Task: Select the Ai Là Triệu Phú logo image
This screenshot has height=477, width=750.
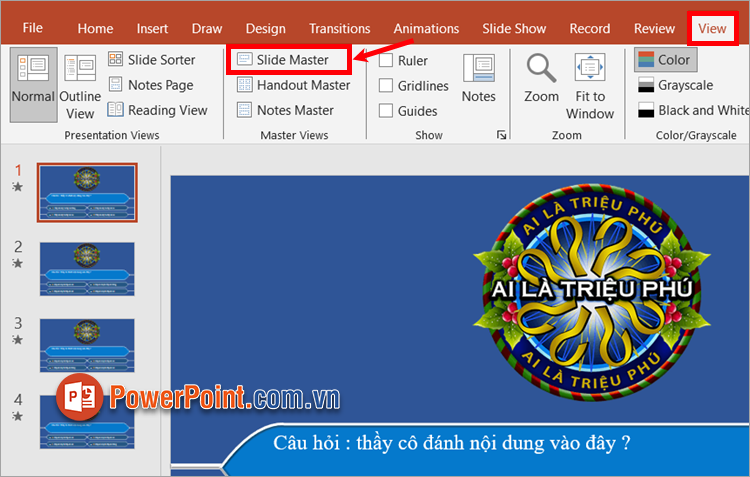Action: [x=592, y=292]
